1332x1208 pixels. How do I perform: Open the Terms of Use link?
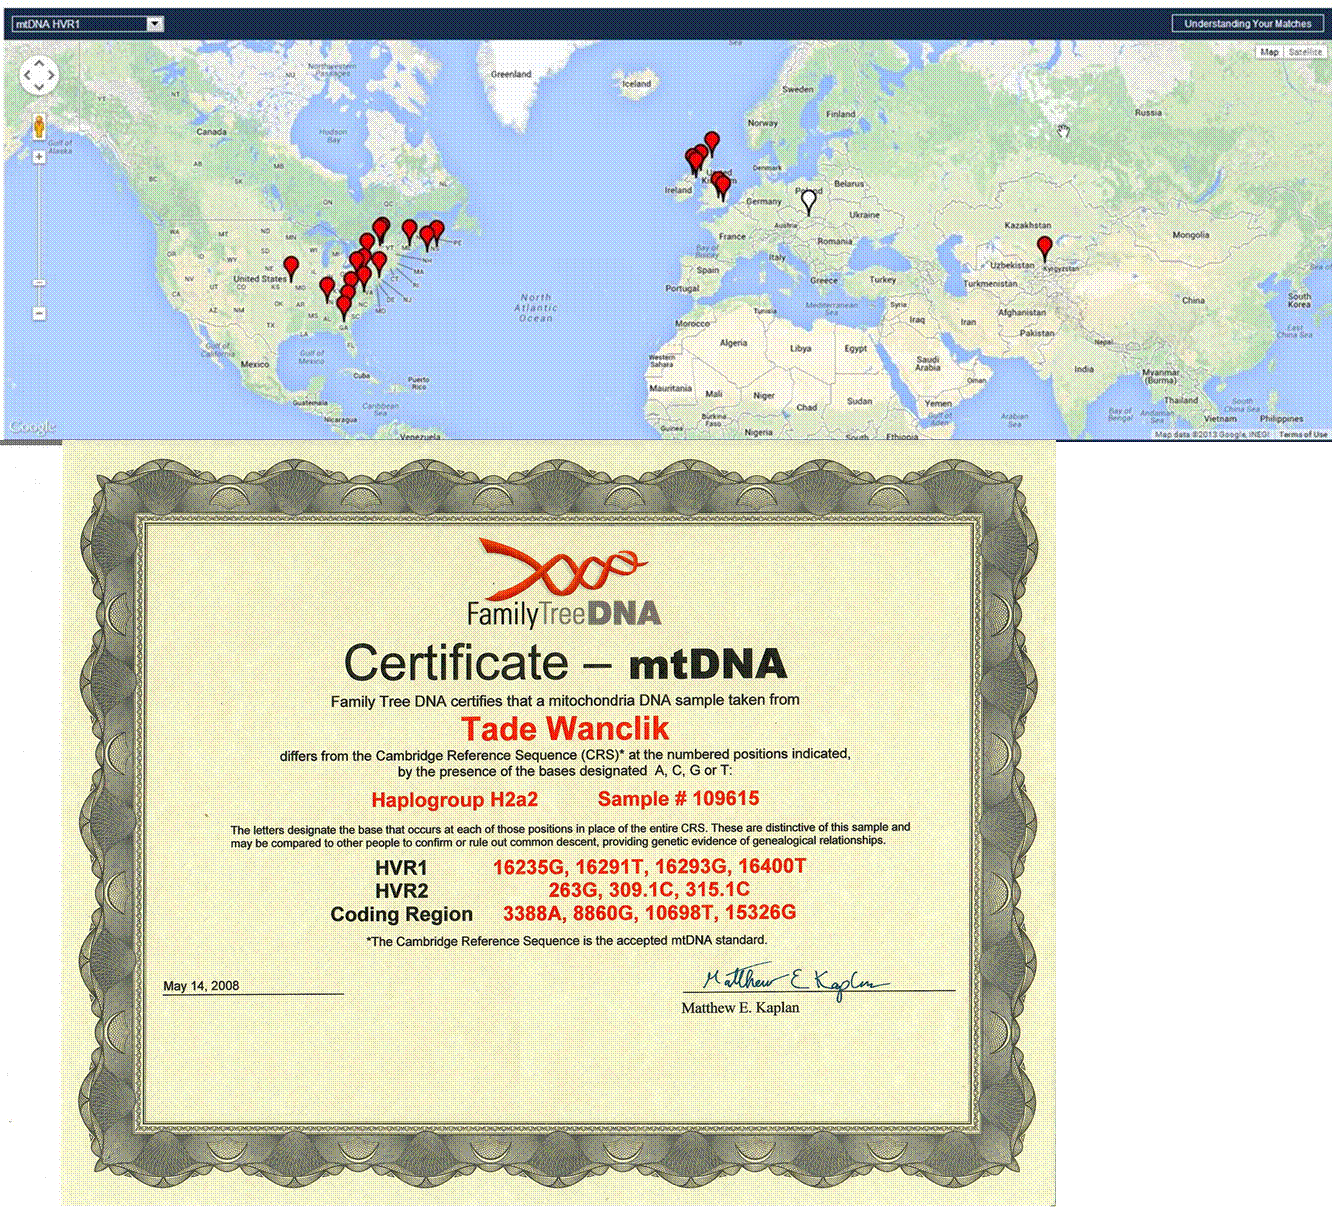pyautogui.click(x=1303, y=434)
